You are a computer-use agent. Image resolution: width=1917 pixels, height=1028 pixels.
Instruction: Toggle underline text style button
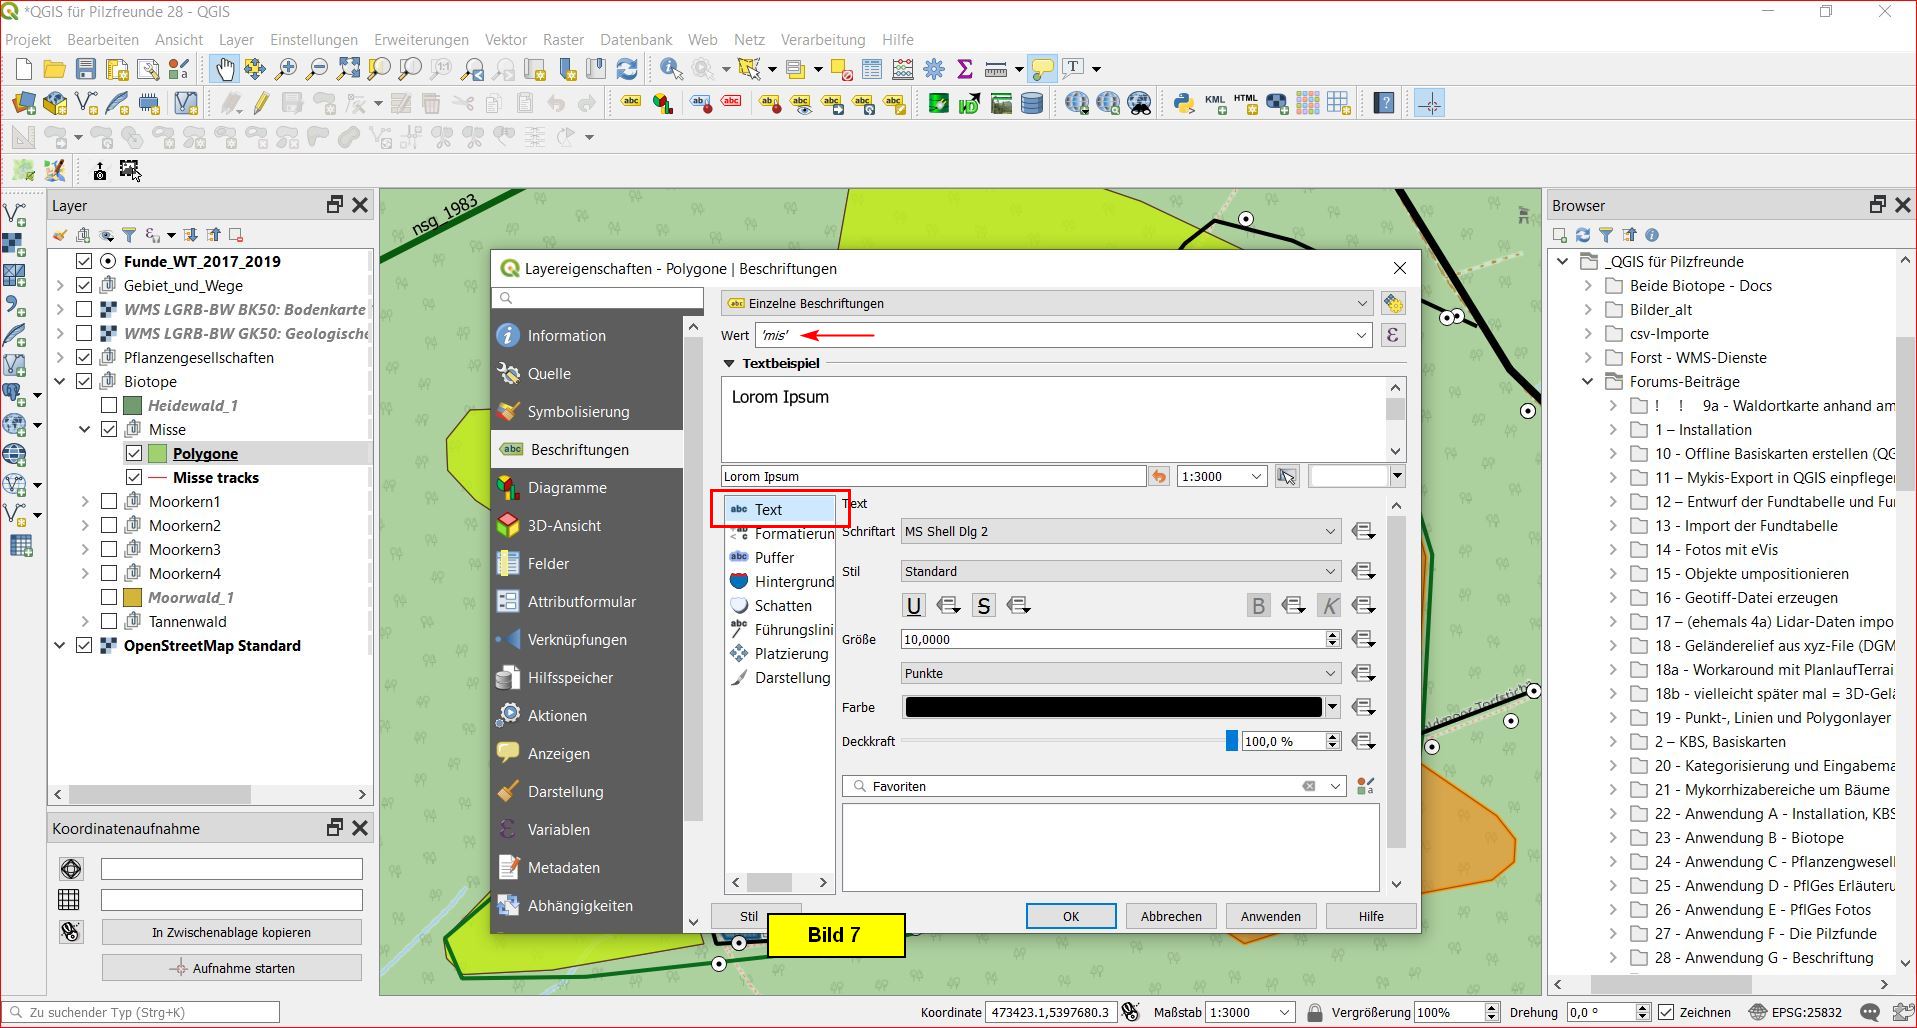913,606
